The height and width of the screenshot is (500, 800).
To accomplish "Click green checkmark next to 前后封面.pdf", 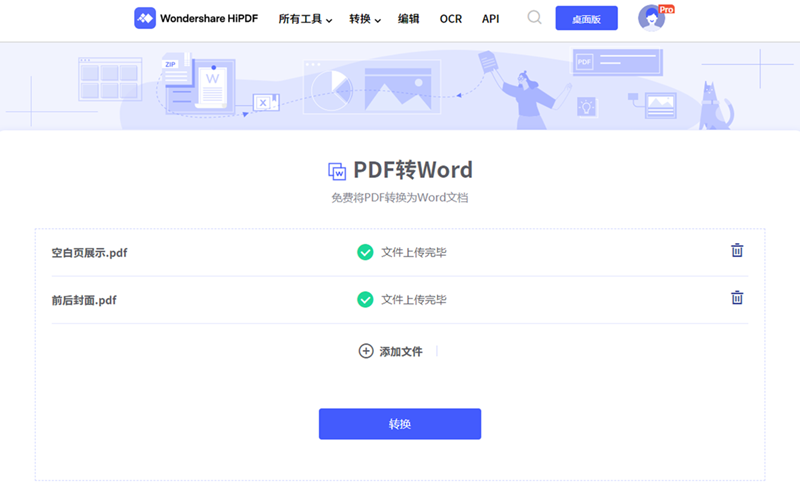I will click(x=365, y=299).
